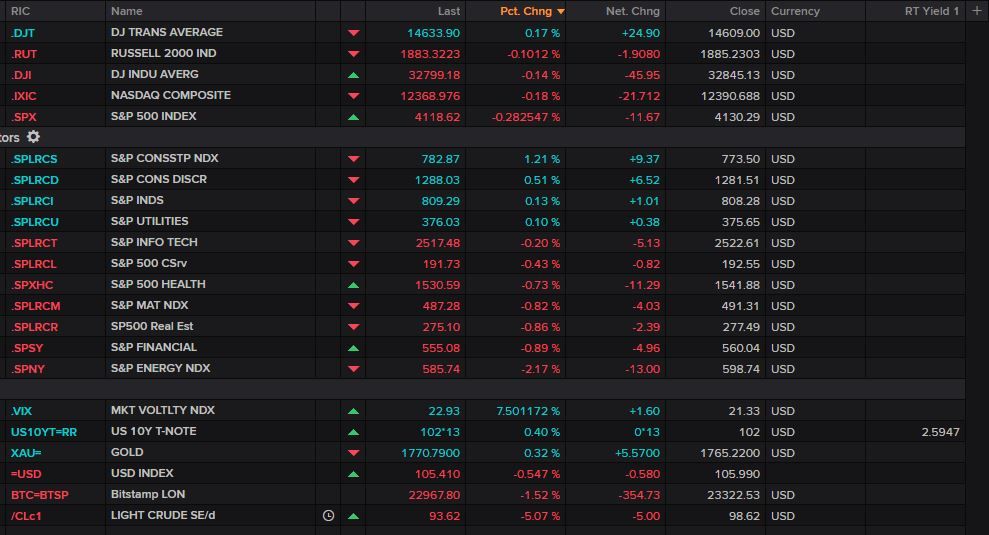Open the /CLc1 instrument code

pyautogui.click(x=26, y=516)
